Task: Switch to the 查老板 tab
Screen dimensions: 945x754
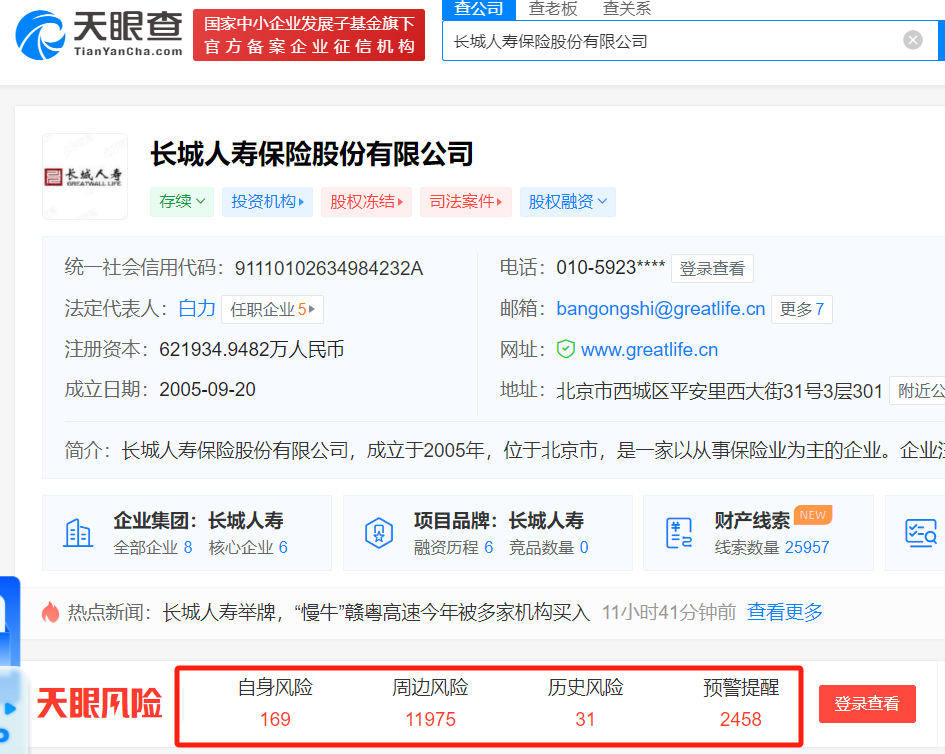Action: tap(553, 9)
